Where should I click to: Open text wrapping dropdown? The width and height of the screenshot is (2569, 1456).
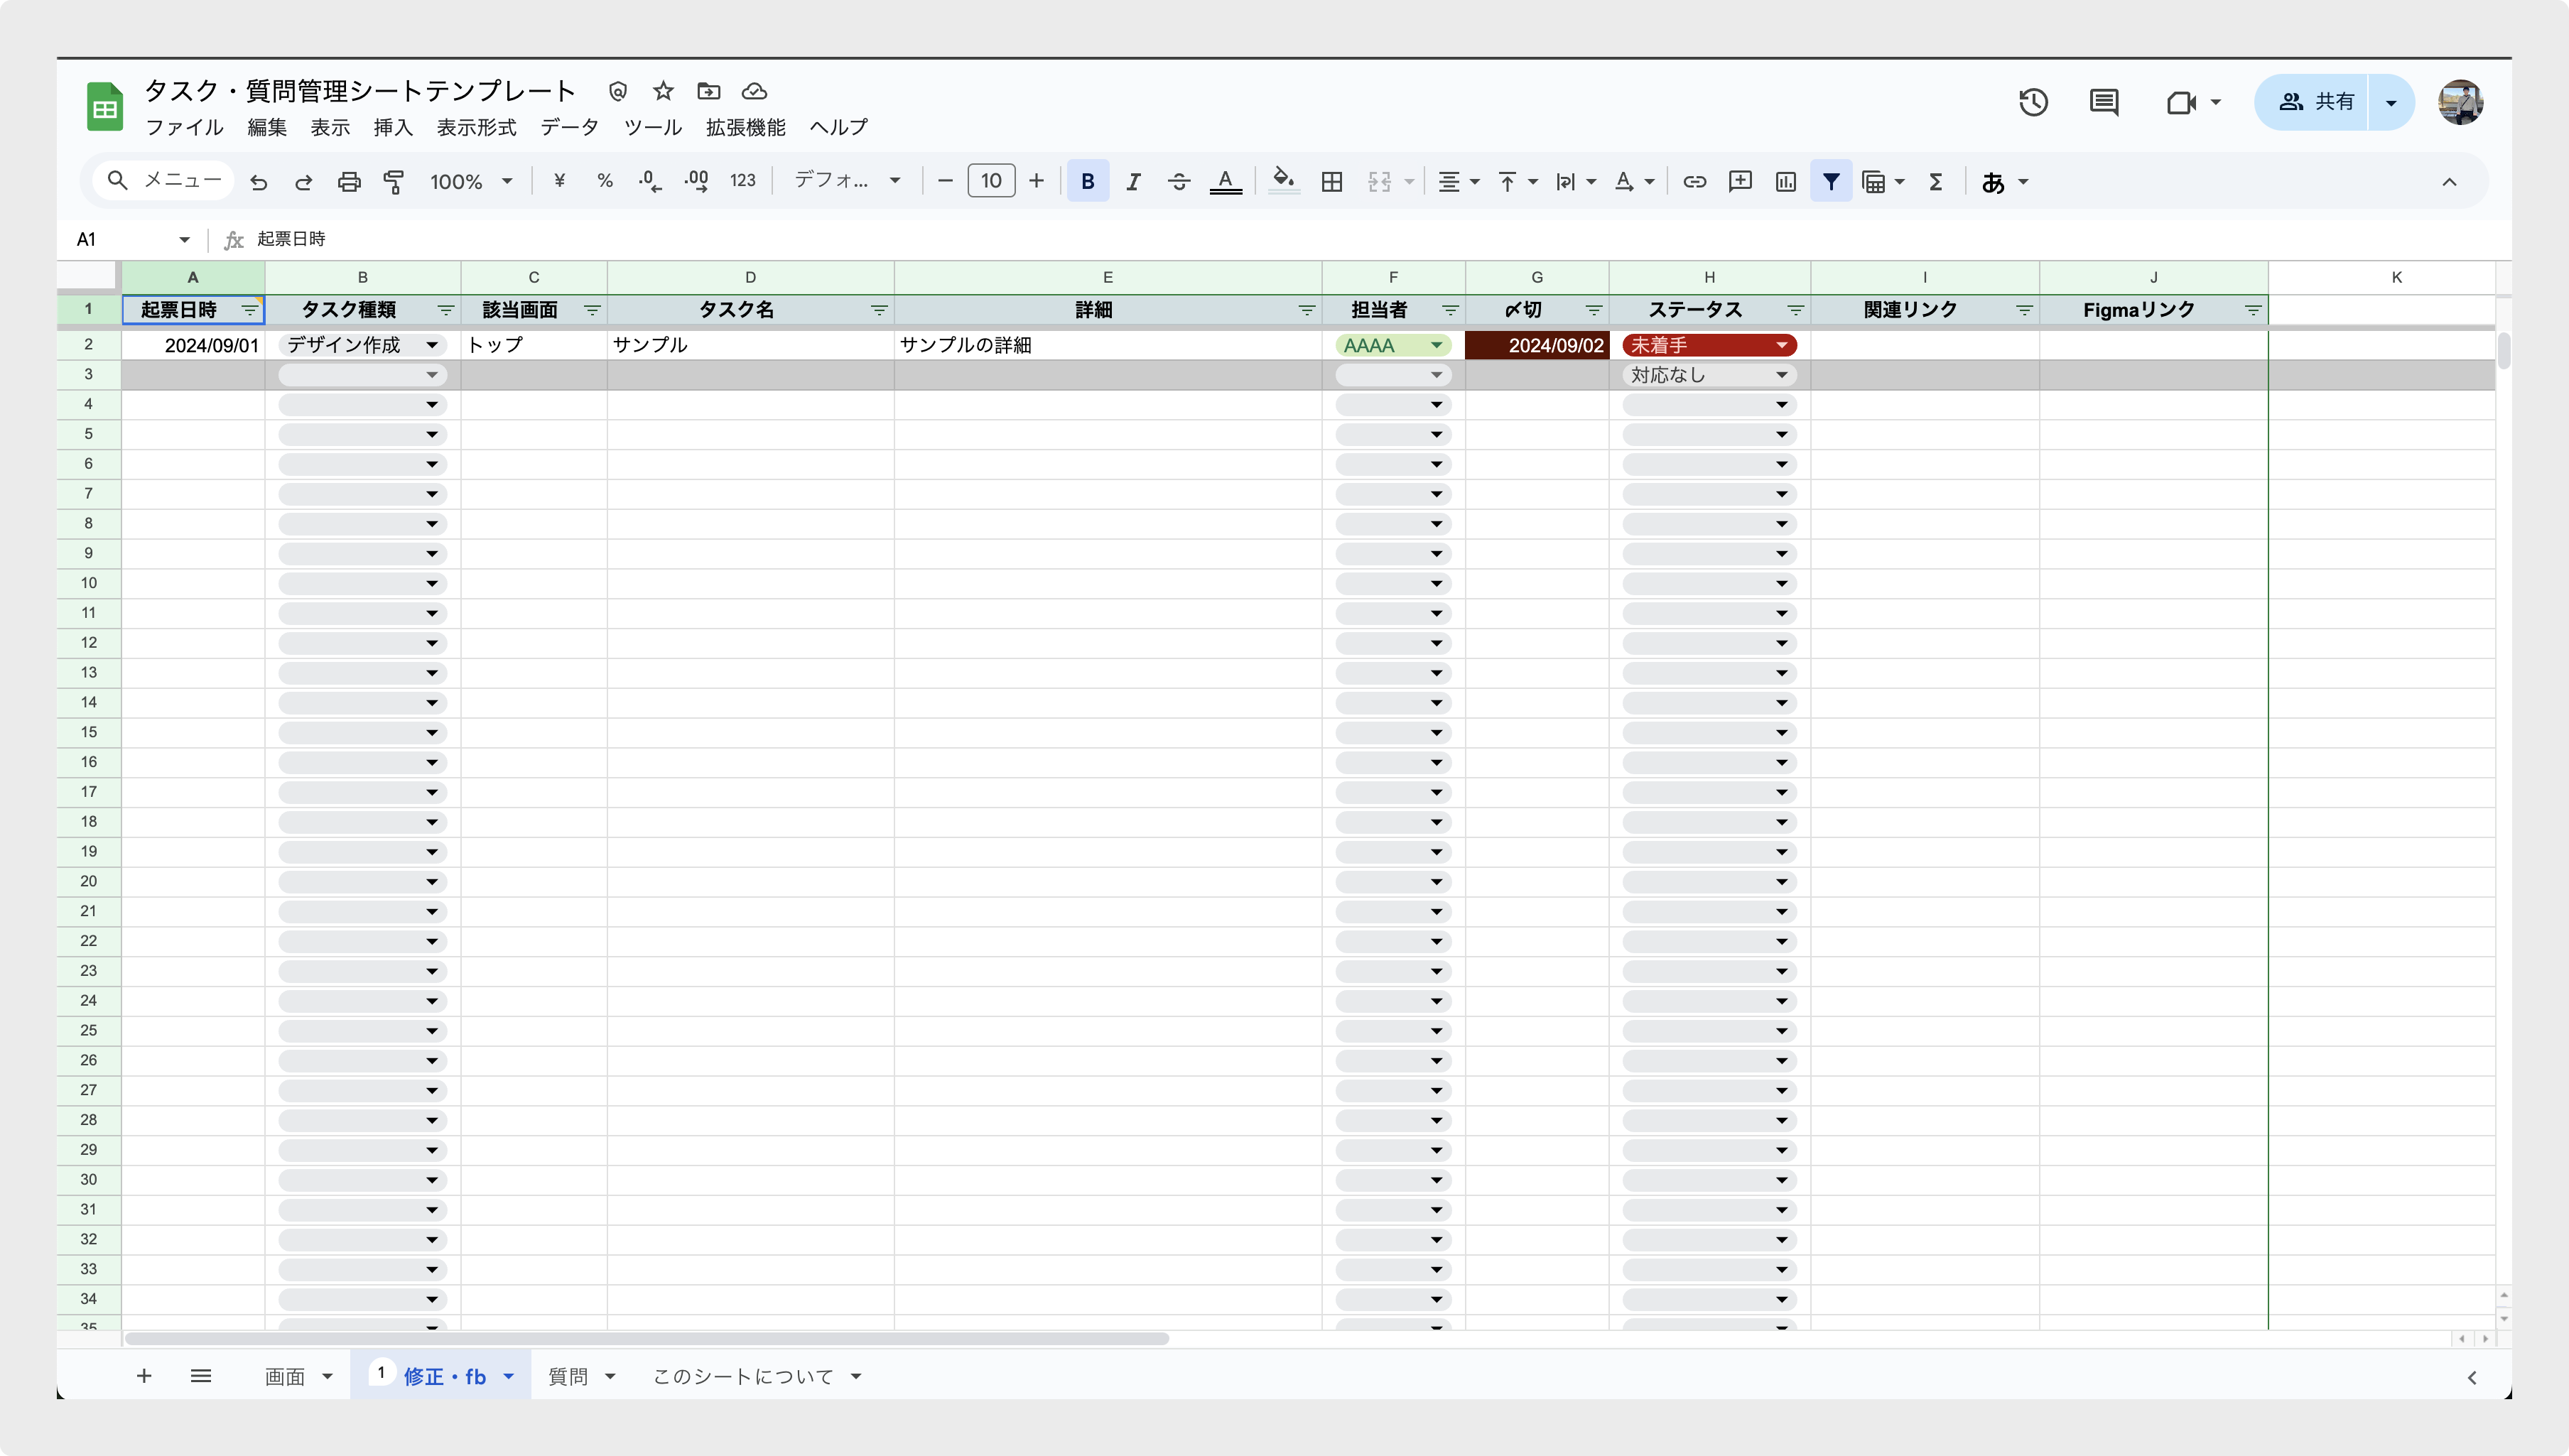click(x=1575, y=182)
